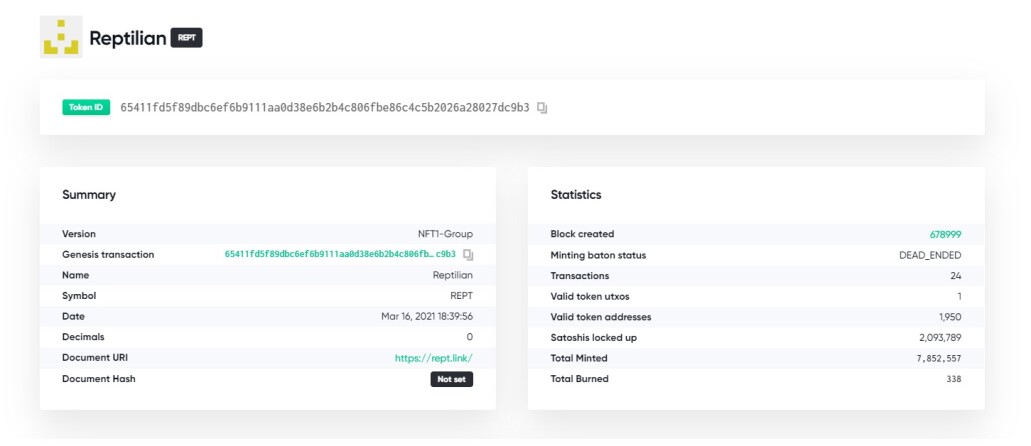Screen dimensions: 1031x446
Task: Open block 678999 link
Action: pos(946,234)
